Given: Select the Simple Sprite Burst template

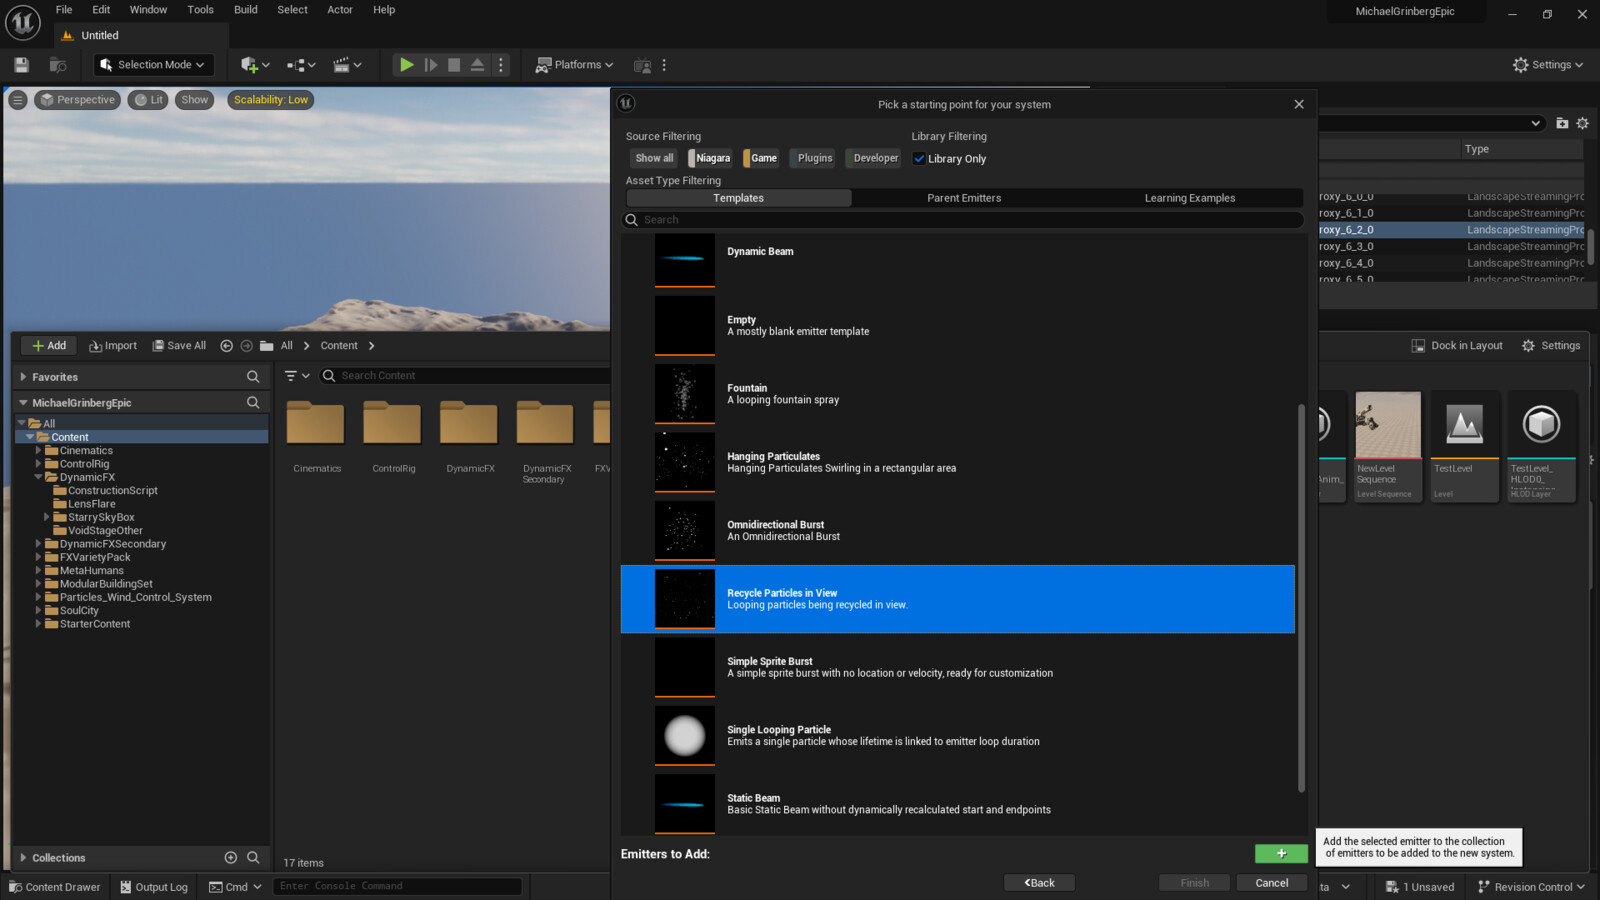Looking at the screenshot, I should (958, 667).
